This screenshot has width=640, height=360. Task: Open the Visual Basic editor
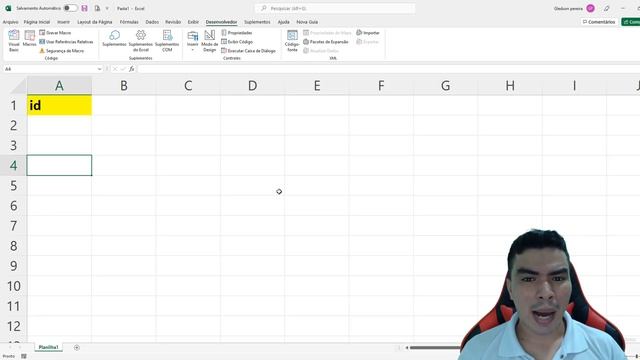click(x=14, y=41)
